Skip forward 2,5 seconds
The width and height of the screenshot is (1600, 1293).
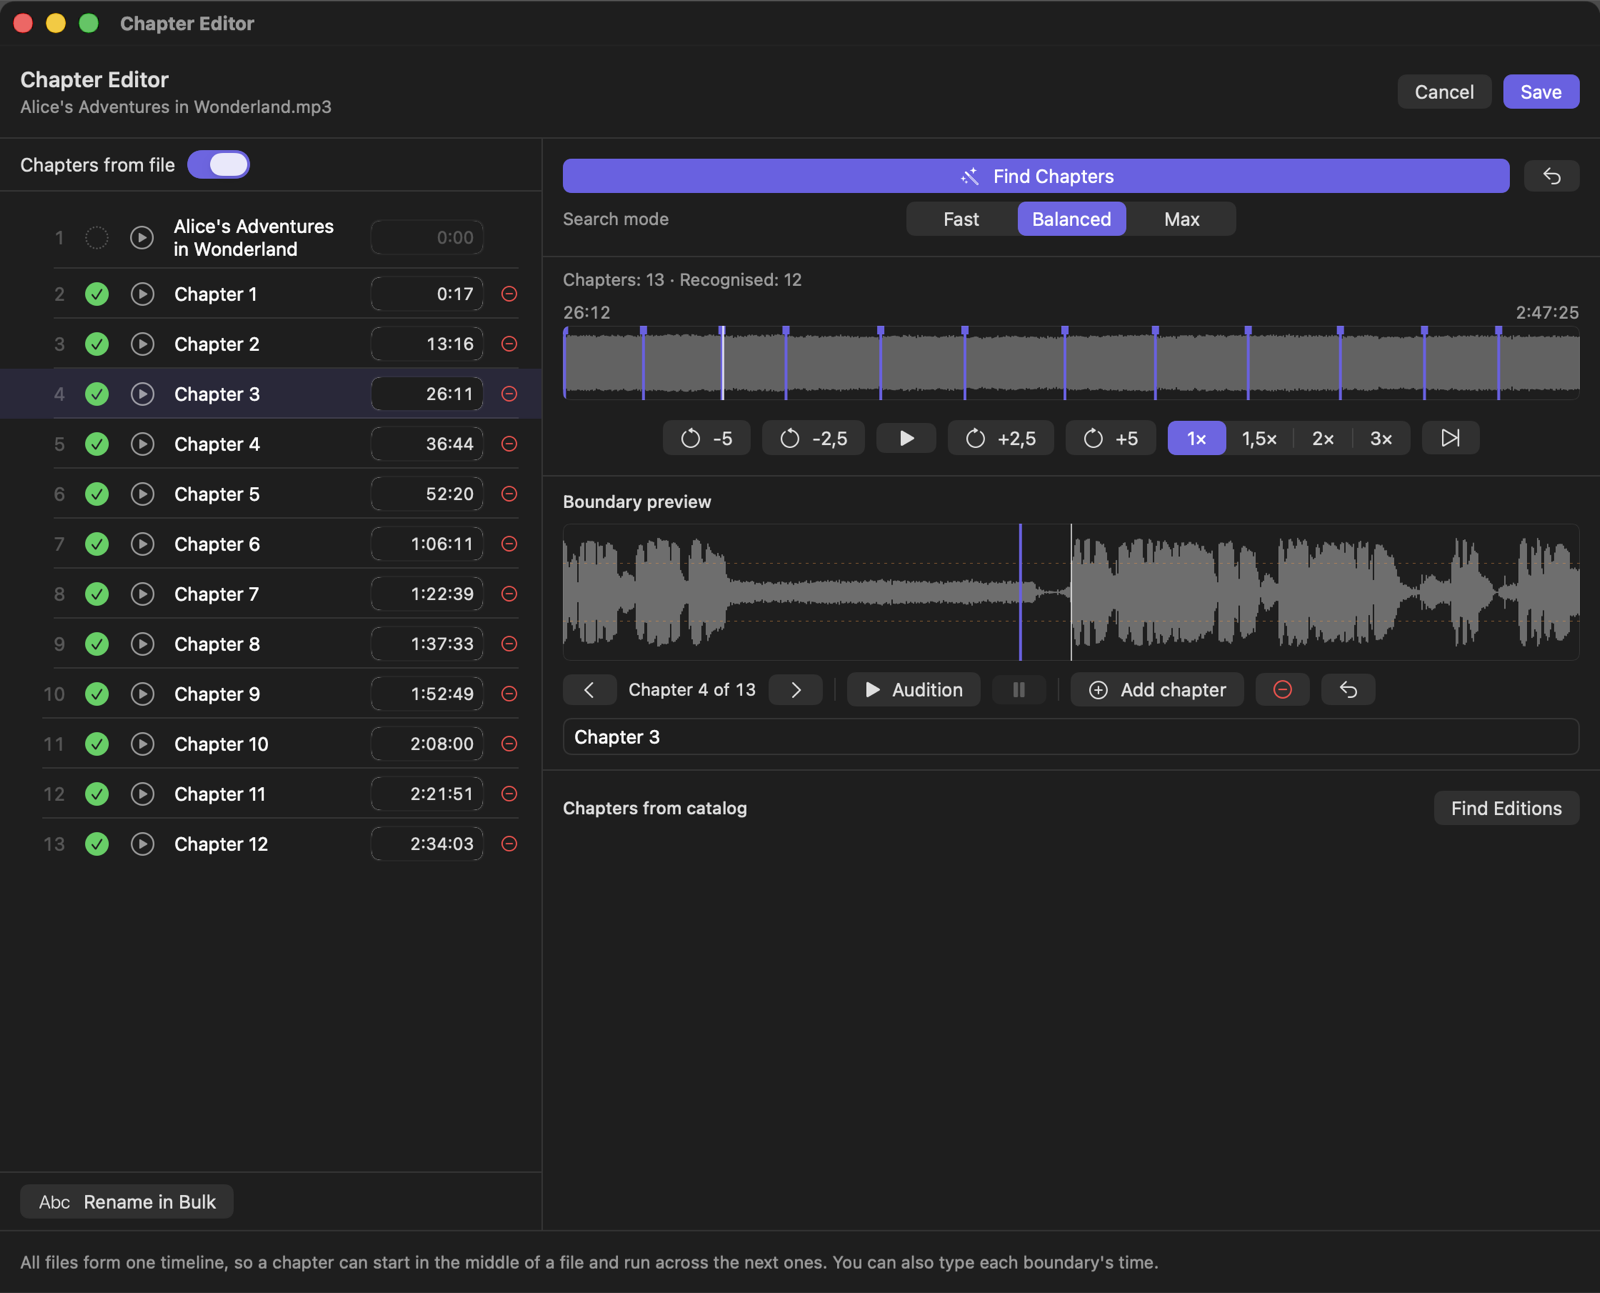pos(1000,438)
